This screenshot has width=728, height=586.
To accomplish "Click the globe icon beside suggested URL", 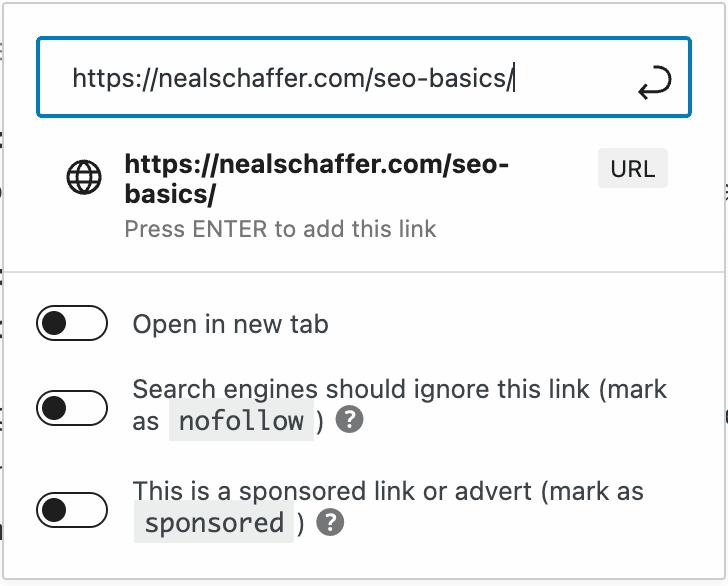I will coord(84,178).
